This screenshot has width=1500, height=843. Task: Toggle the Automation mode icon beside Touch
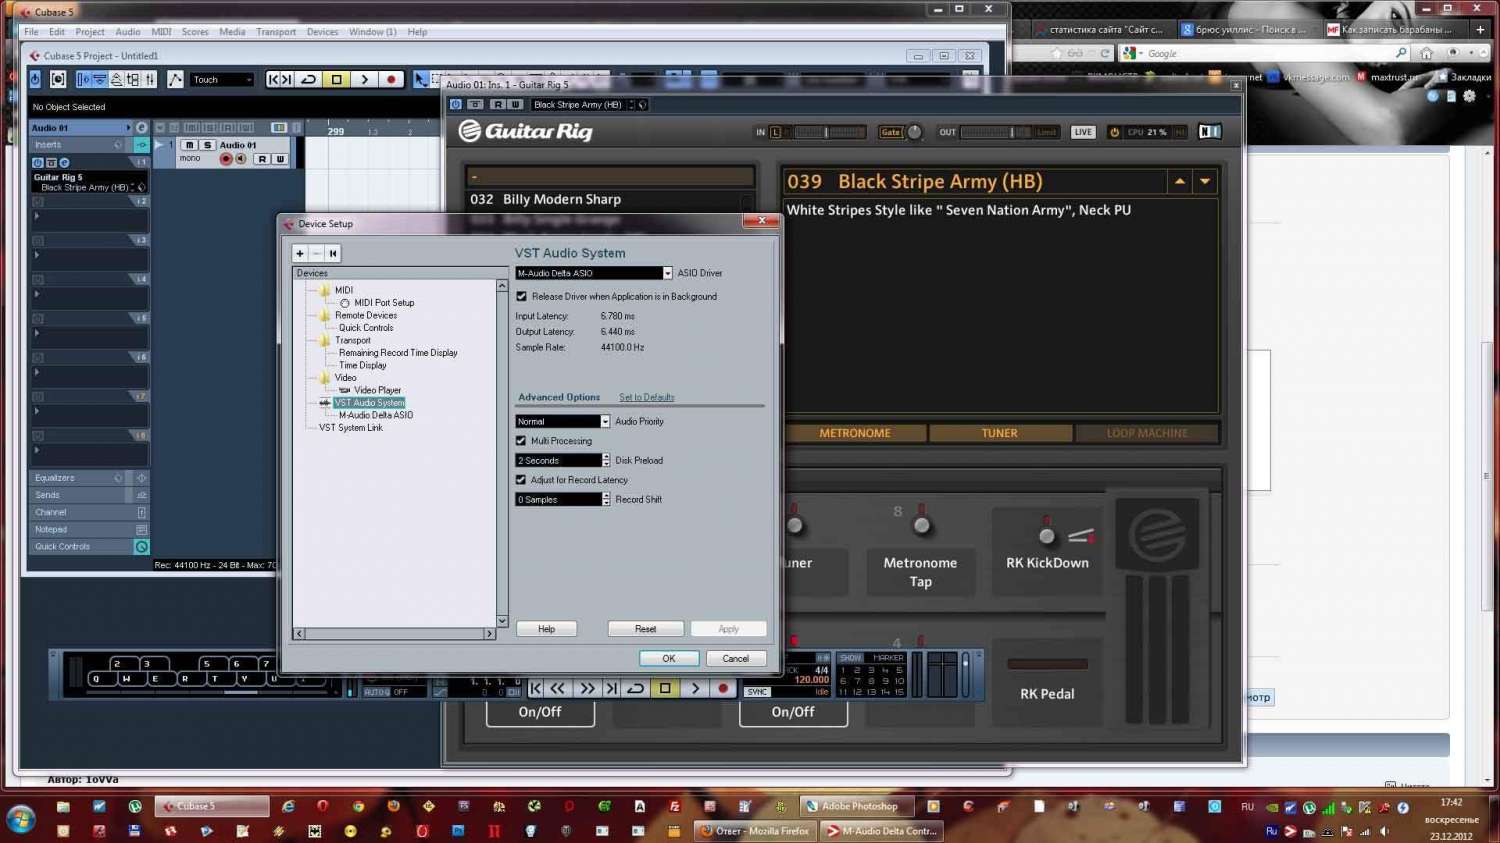pyautogui.click(x=175, y=79)
